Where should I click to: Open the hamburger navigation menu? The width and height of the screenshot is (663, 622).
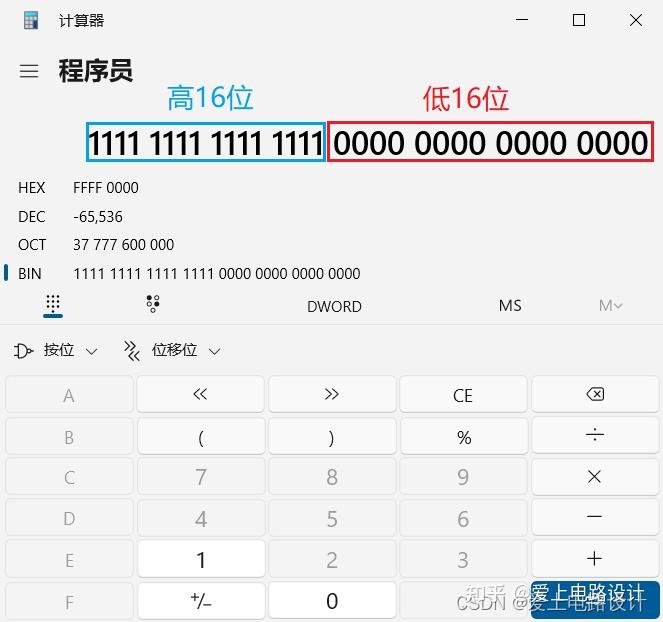point(29,71)
